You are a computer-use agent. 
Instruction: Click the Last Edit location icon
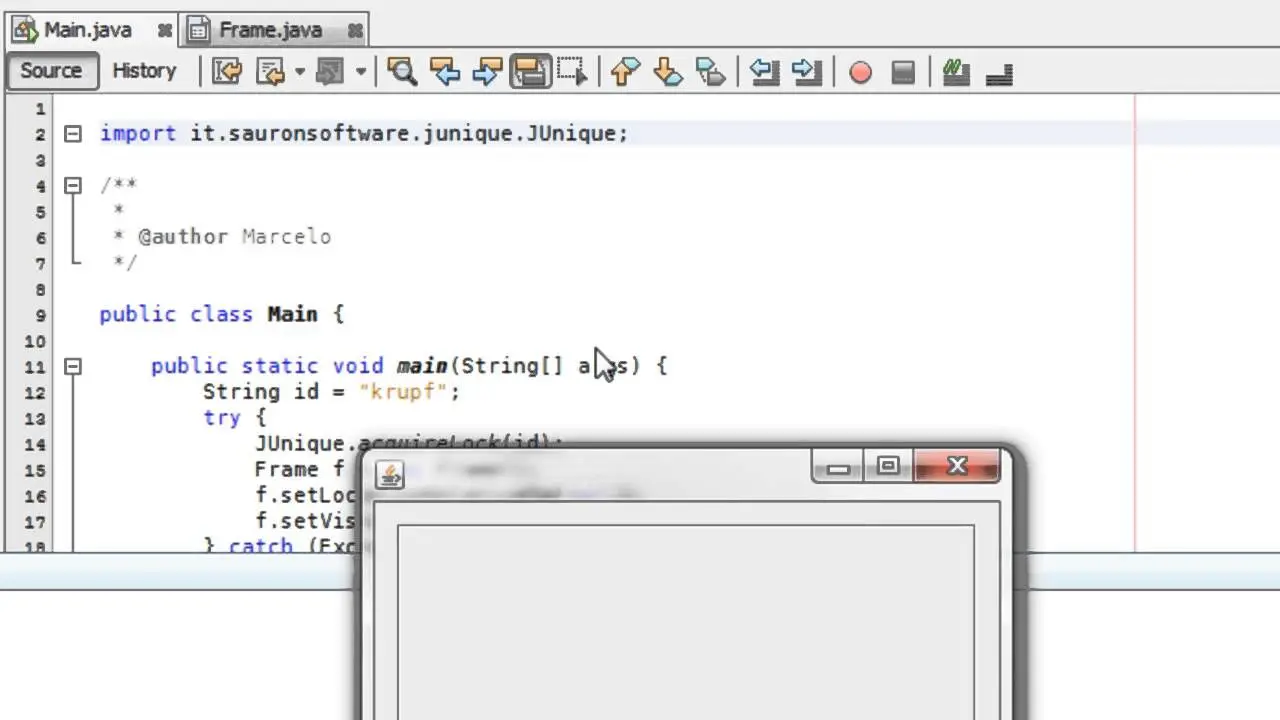(x=228, y=72)
